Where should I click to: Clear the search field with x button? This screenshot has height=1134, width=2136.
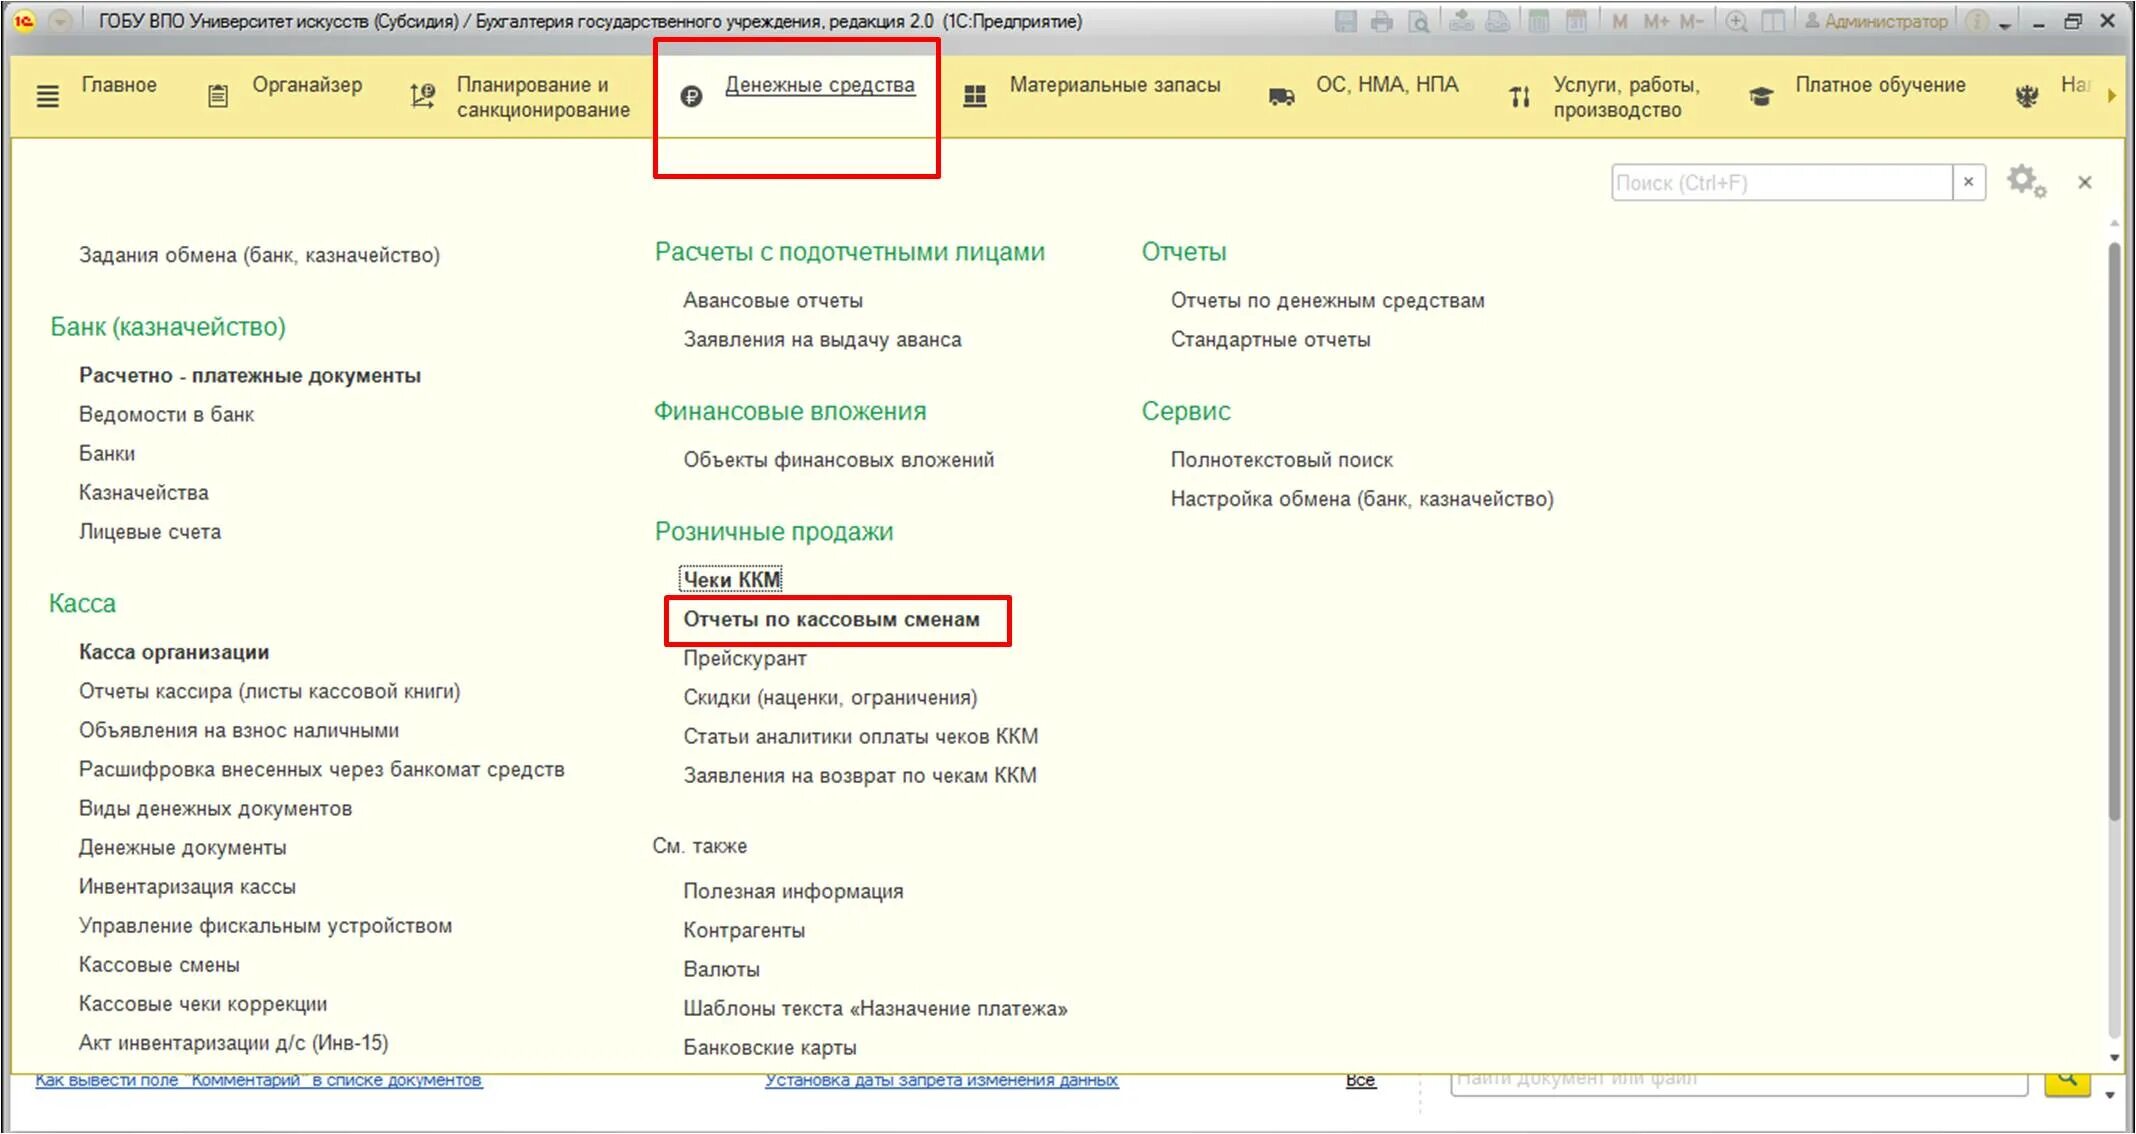point(1968,182)
